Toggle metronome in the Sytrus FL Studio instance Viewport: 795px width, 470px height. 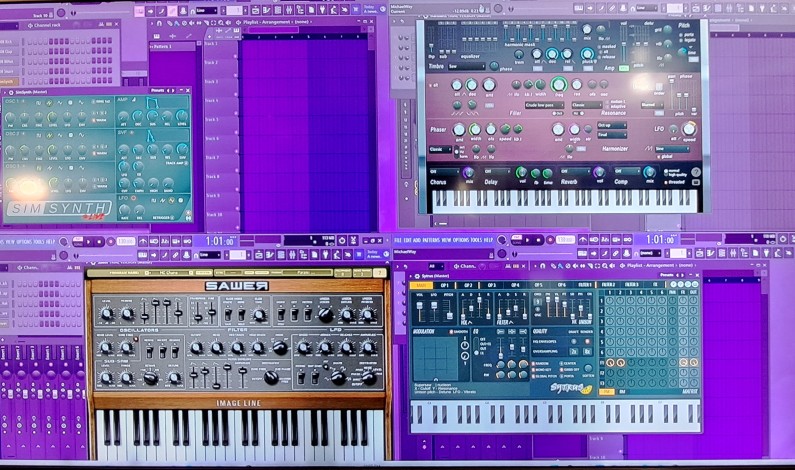click(583, 240)
